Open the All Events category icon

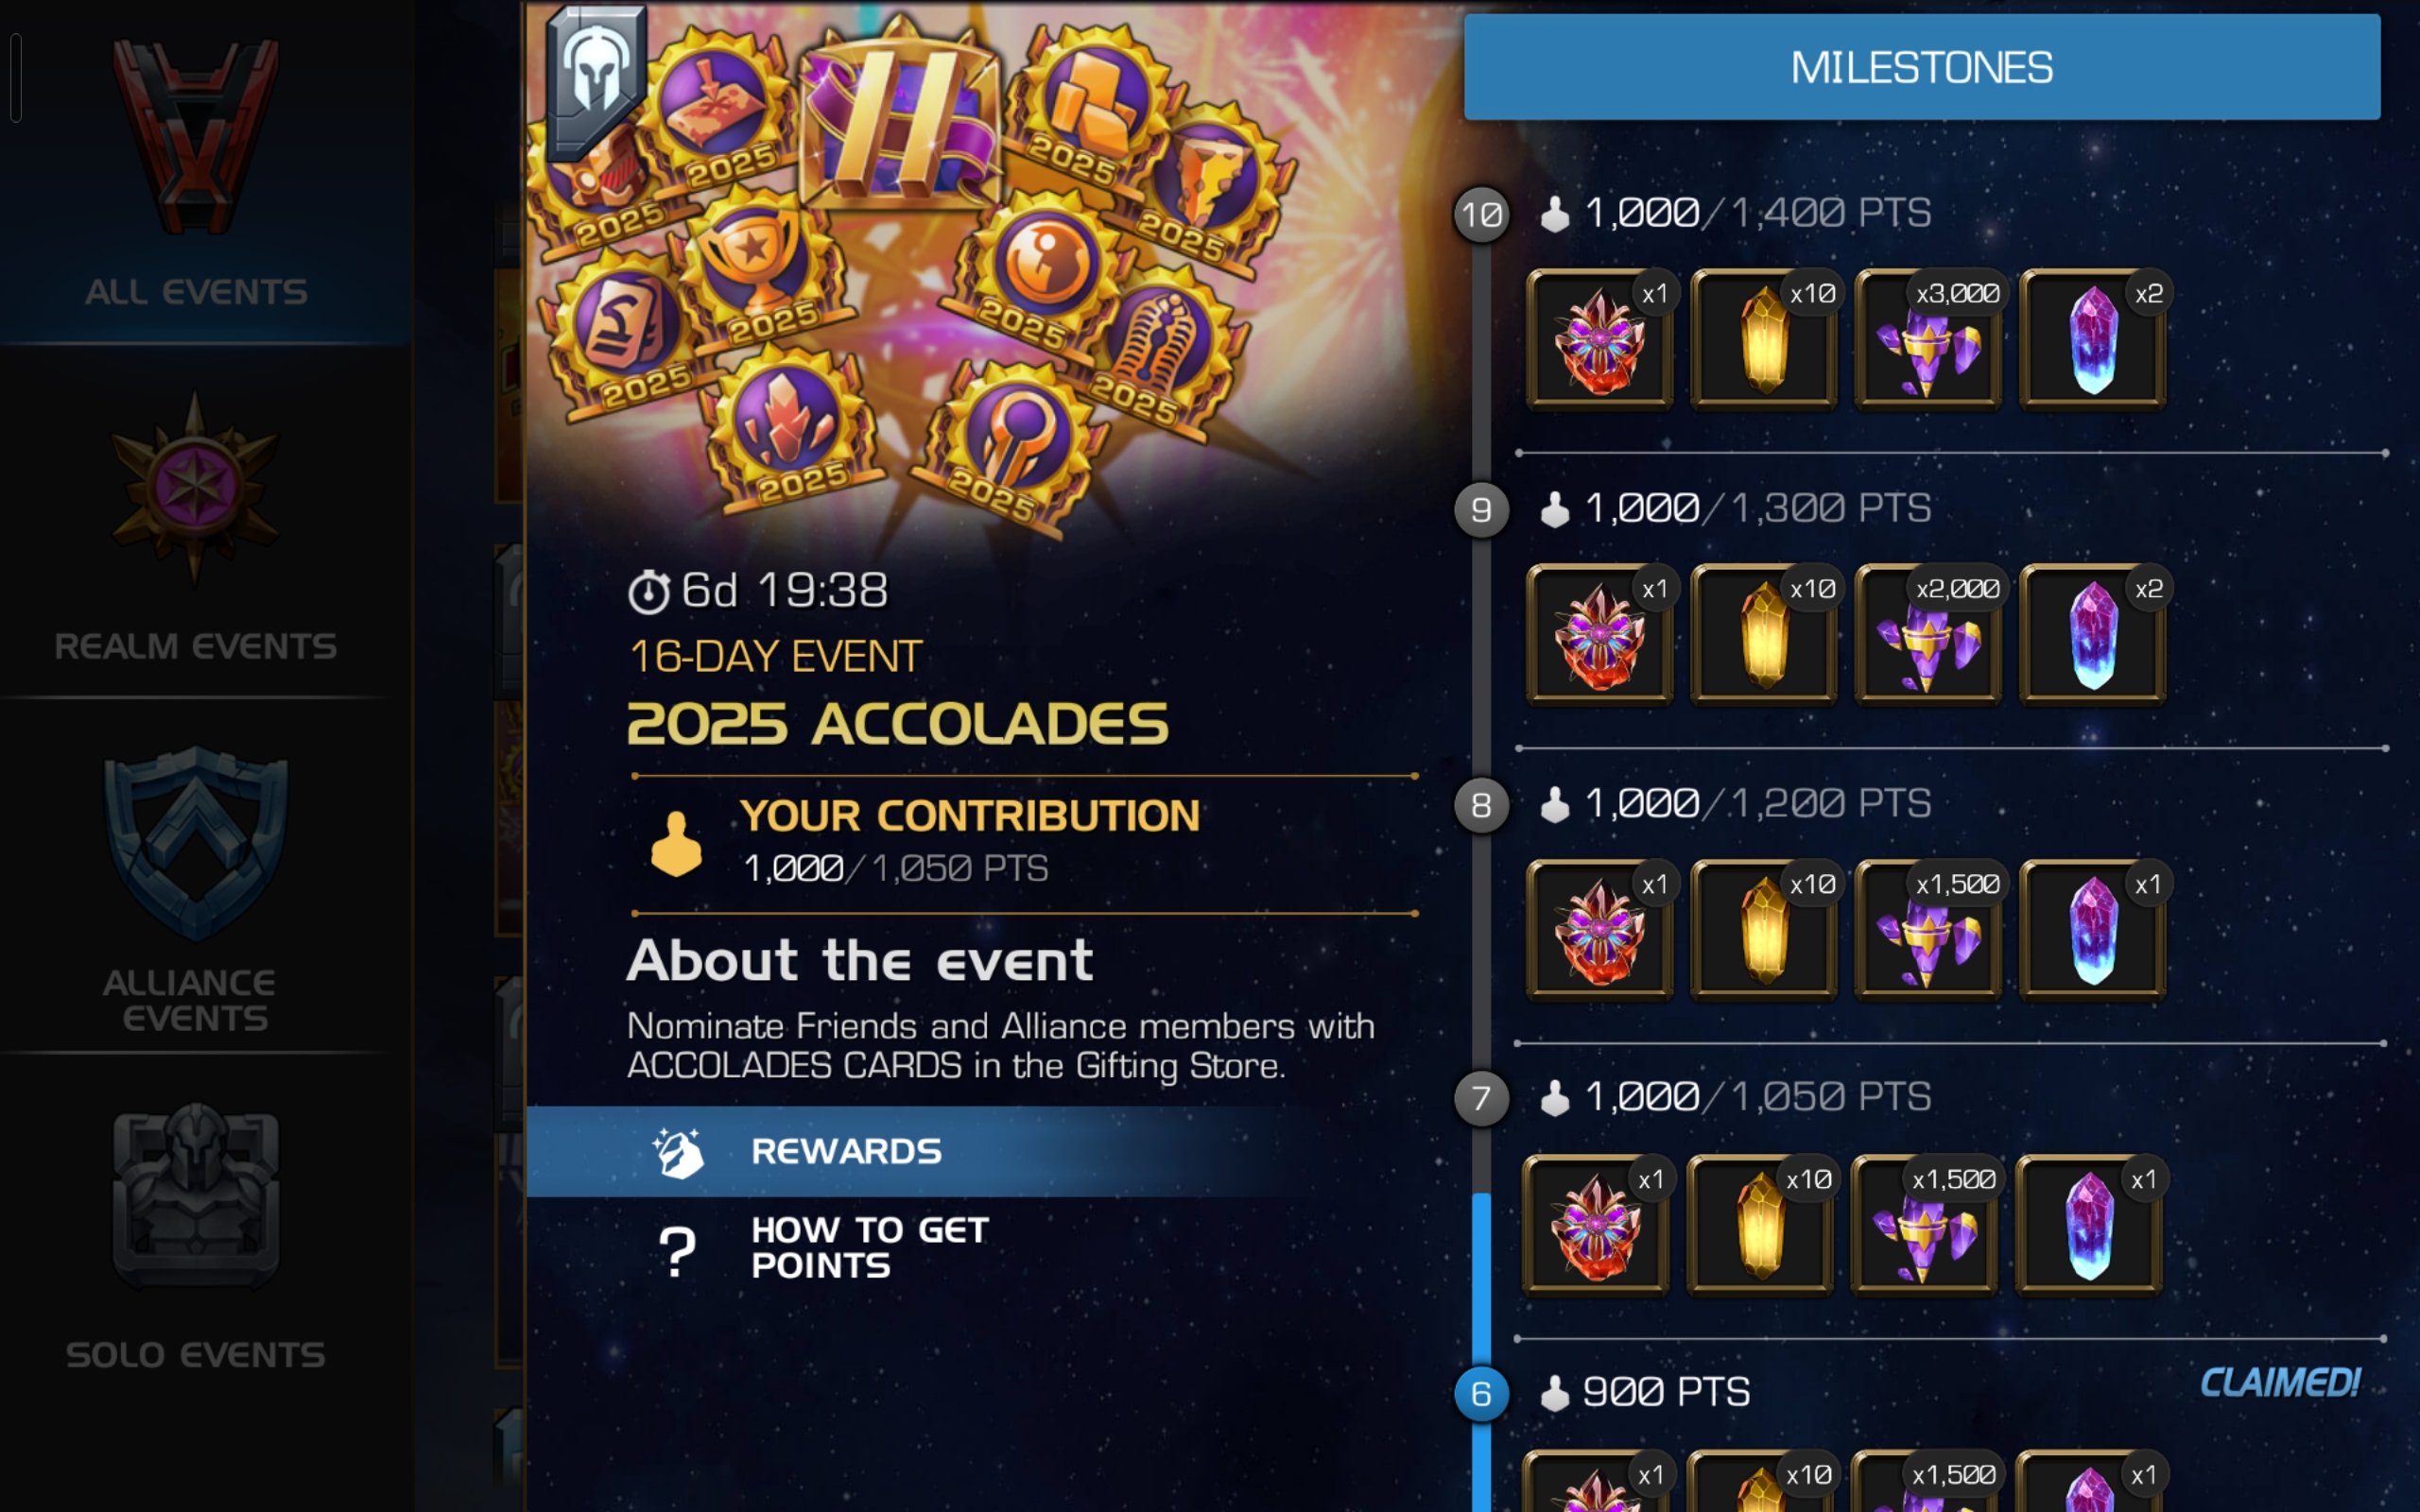click(x=196, y=137)
